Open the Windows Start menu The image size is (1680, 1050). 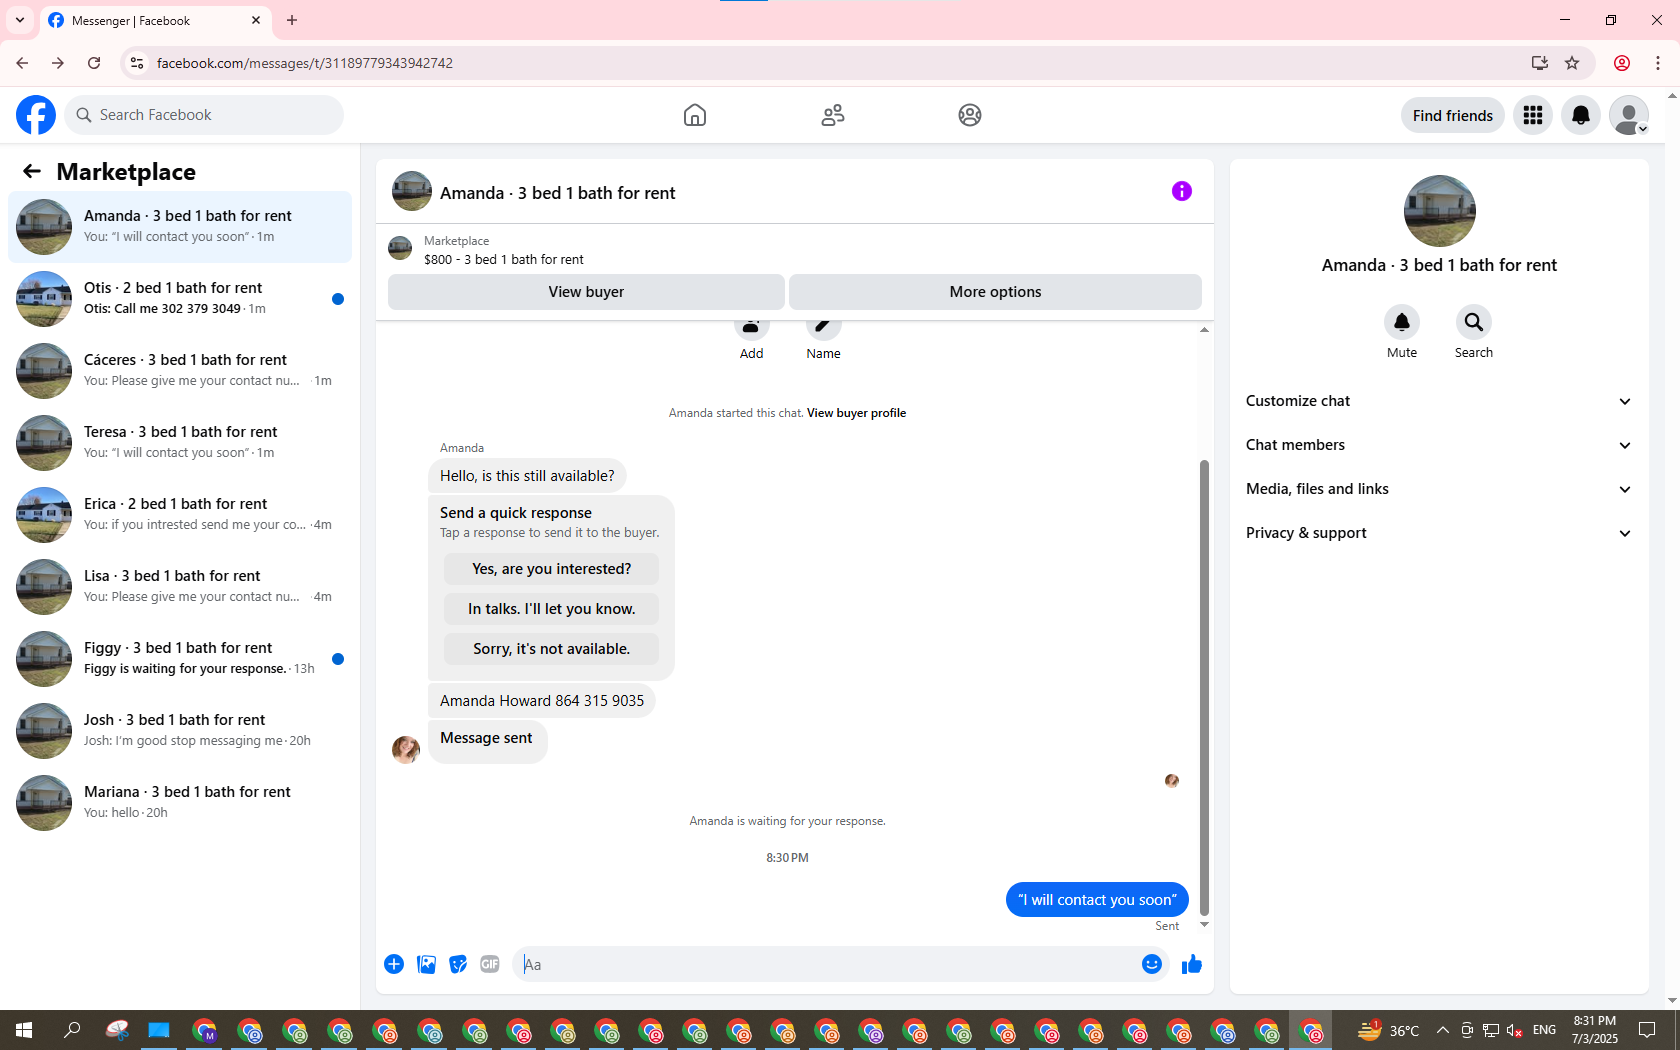(24, 1030)
